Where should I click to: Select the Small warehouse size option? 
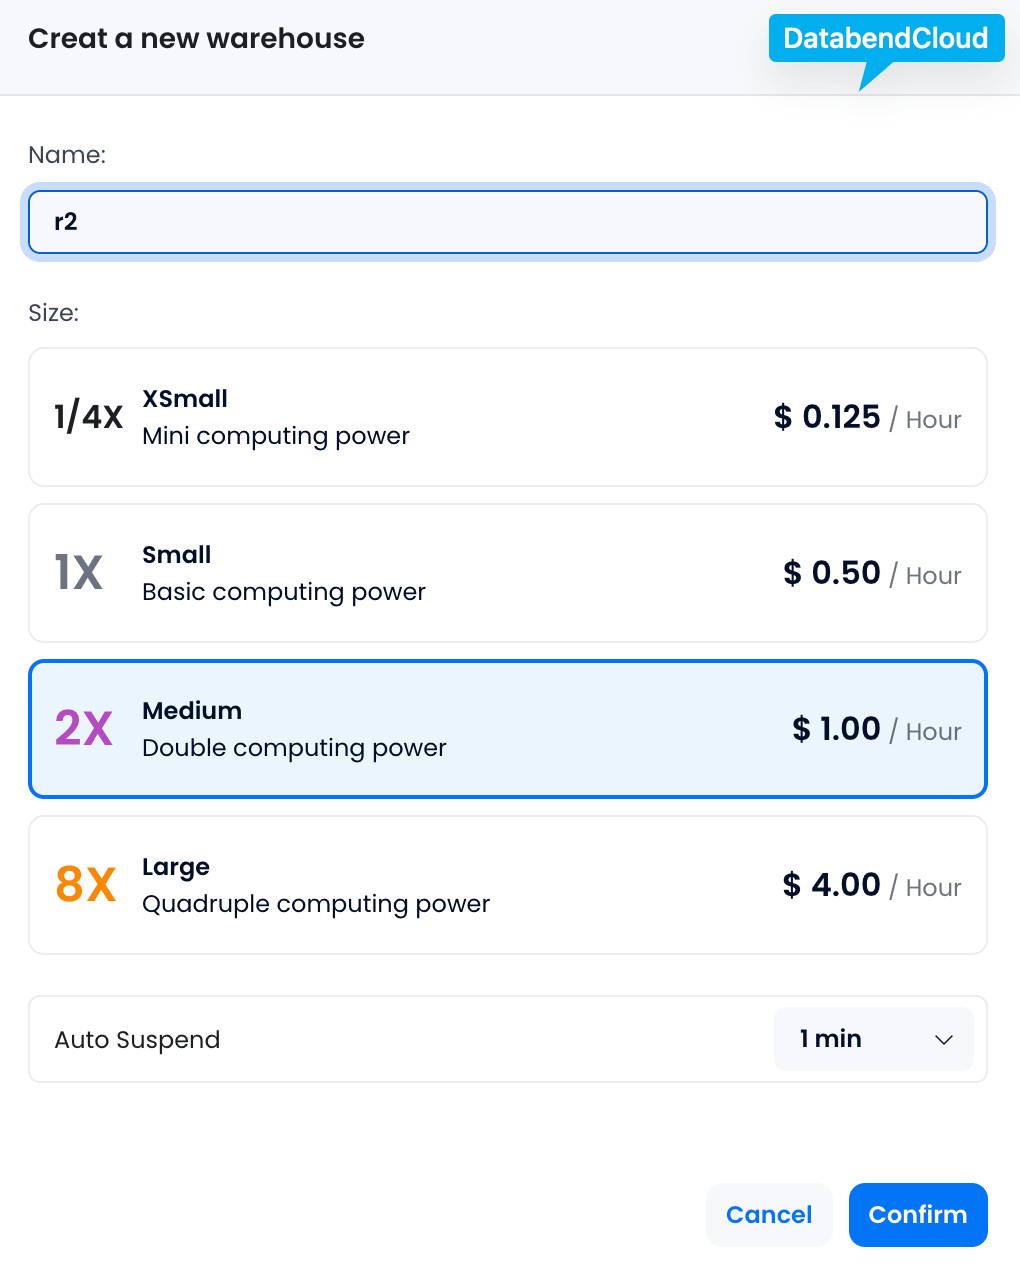(508, 573)
